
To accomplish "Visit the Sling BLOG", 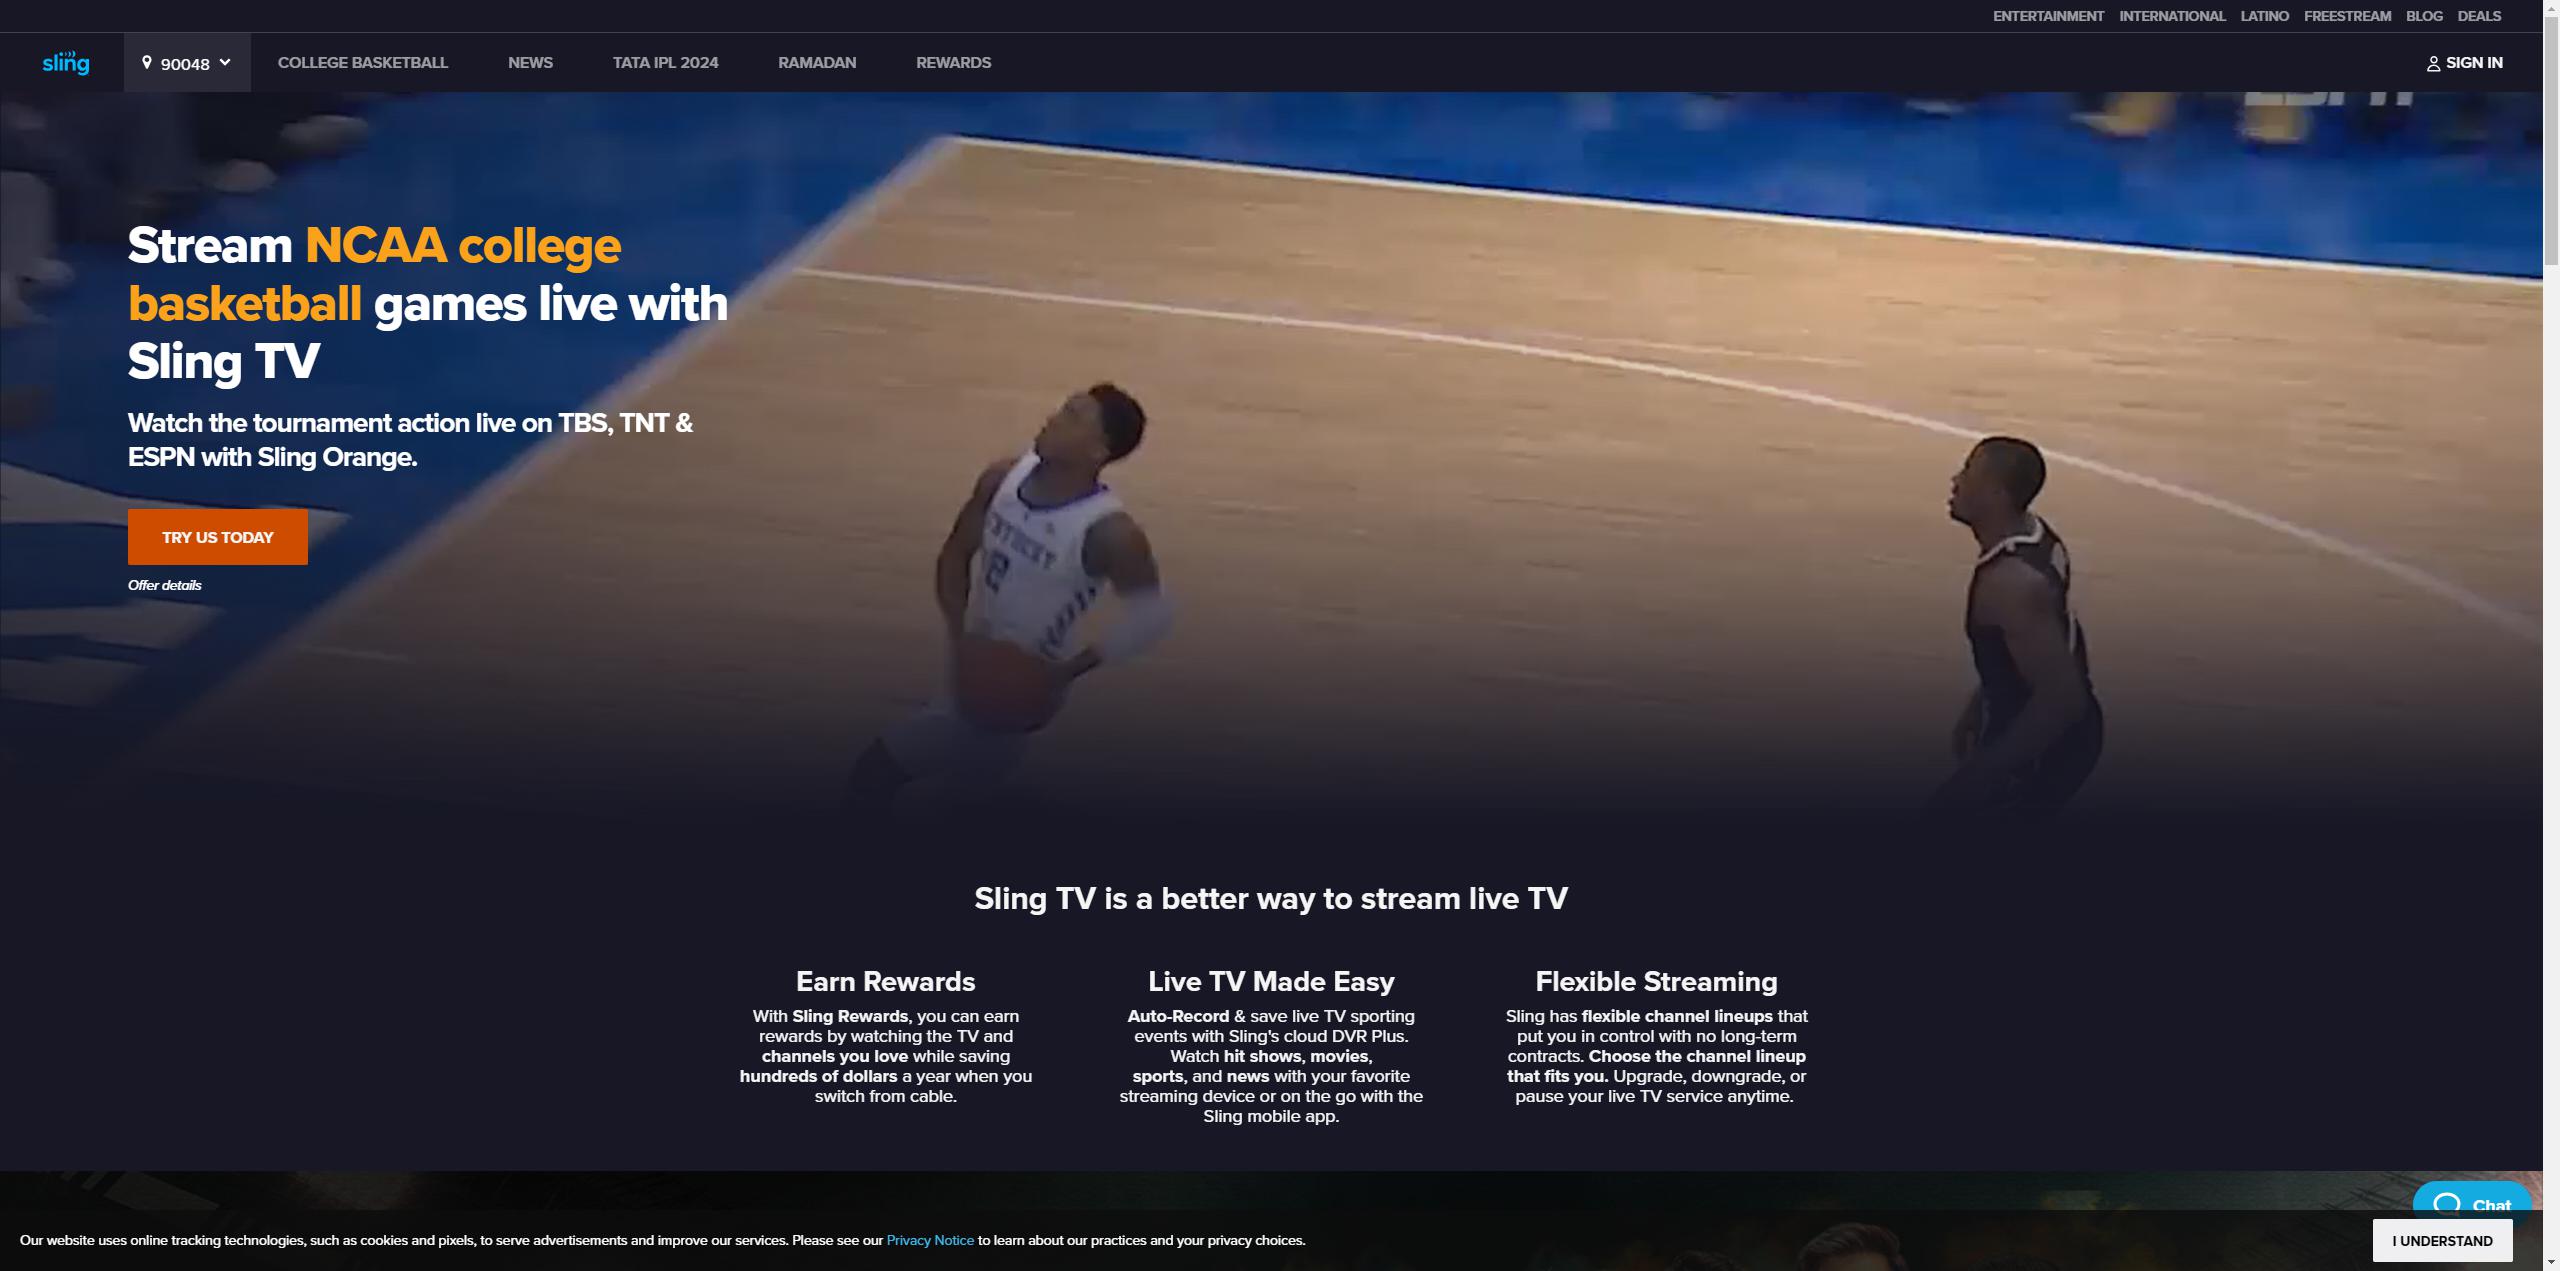I will point(2423,15).
